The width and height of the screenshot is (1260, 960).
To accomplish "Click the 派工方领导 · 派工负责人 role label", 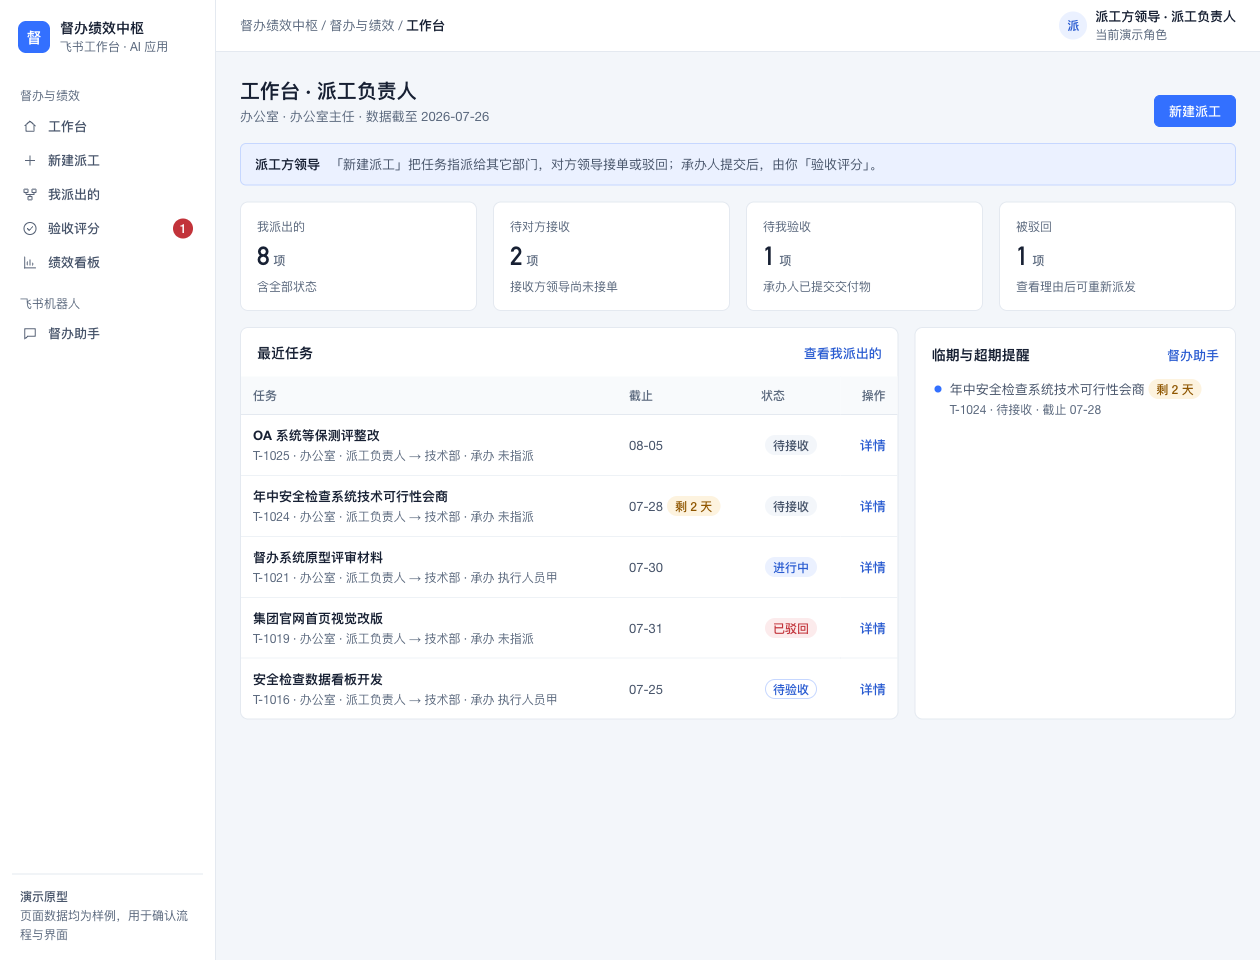I will click(x=1165, y=17).
